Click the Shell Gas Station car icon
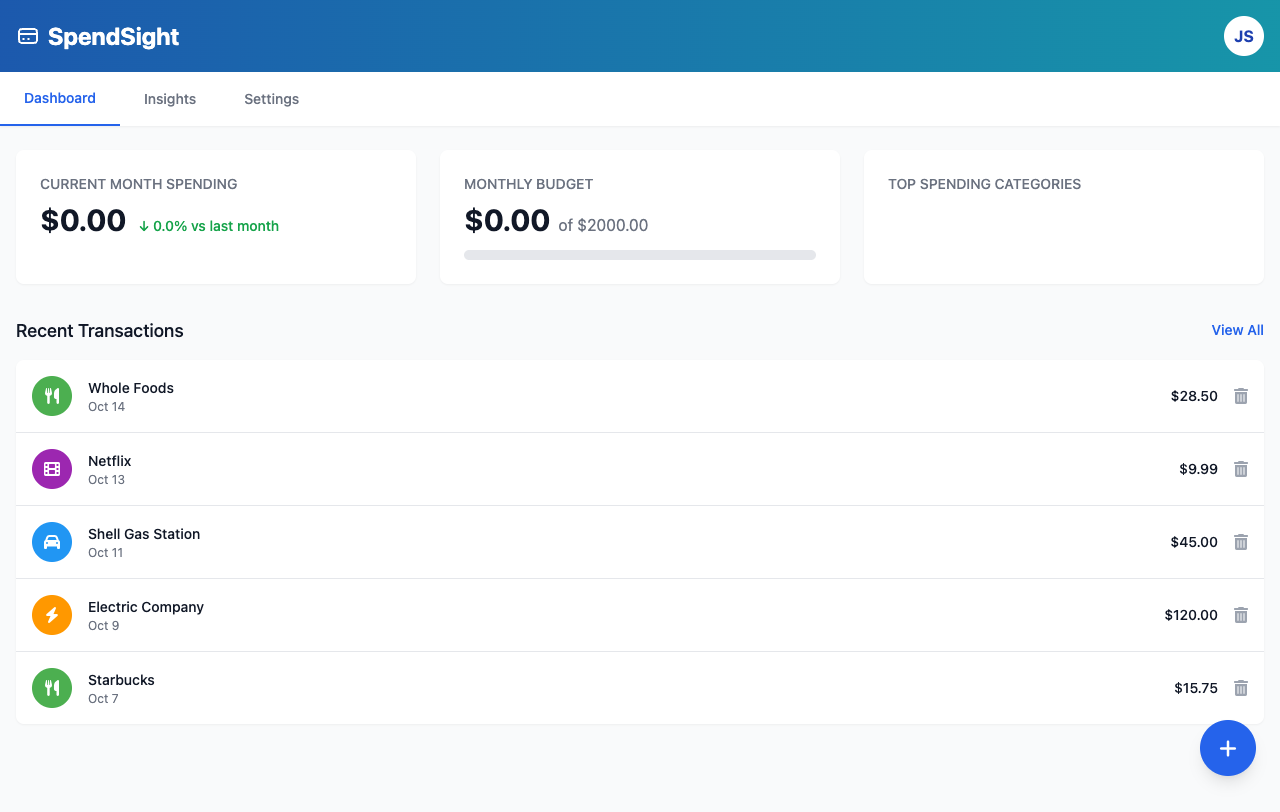The image size is (1280, 812). point(51,541)
